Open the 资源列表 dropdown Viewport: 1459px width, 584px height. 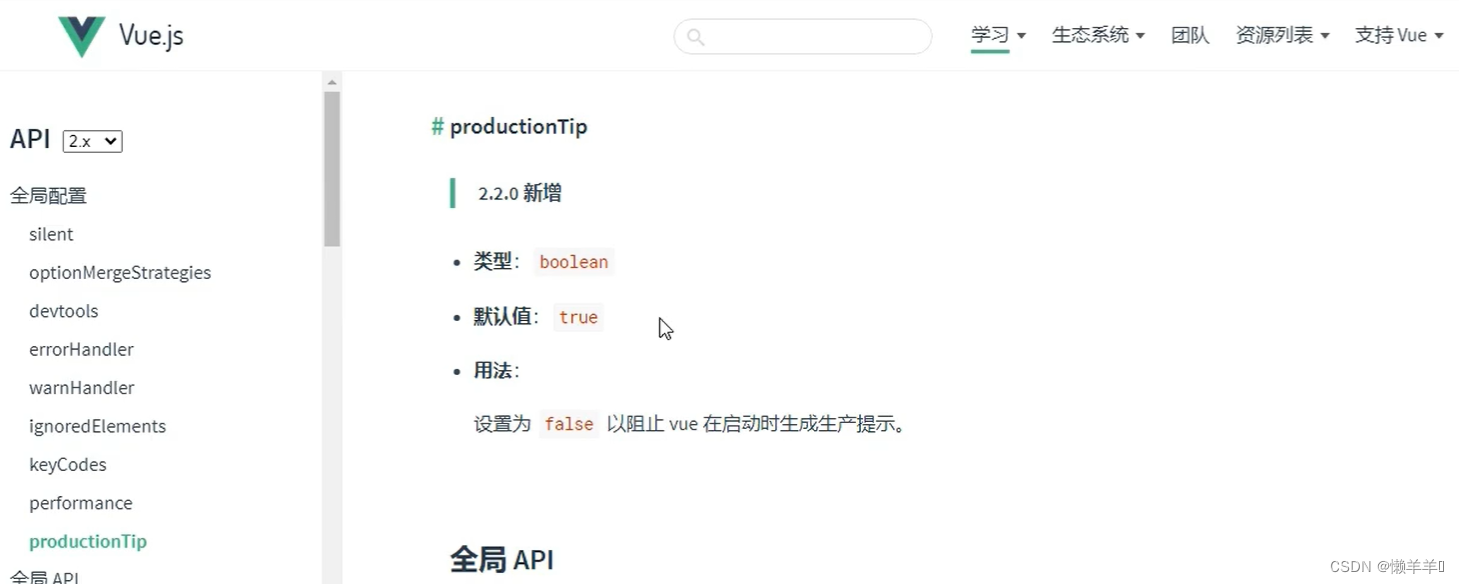1282,35
